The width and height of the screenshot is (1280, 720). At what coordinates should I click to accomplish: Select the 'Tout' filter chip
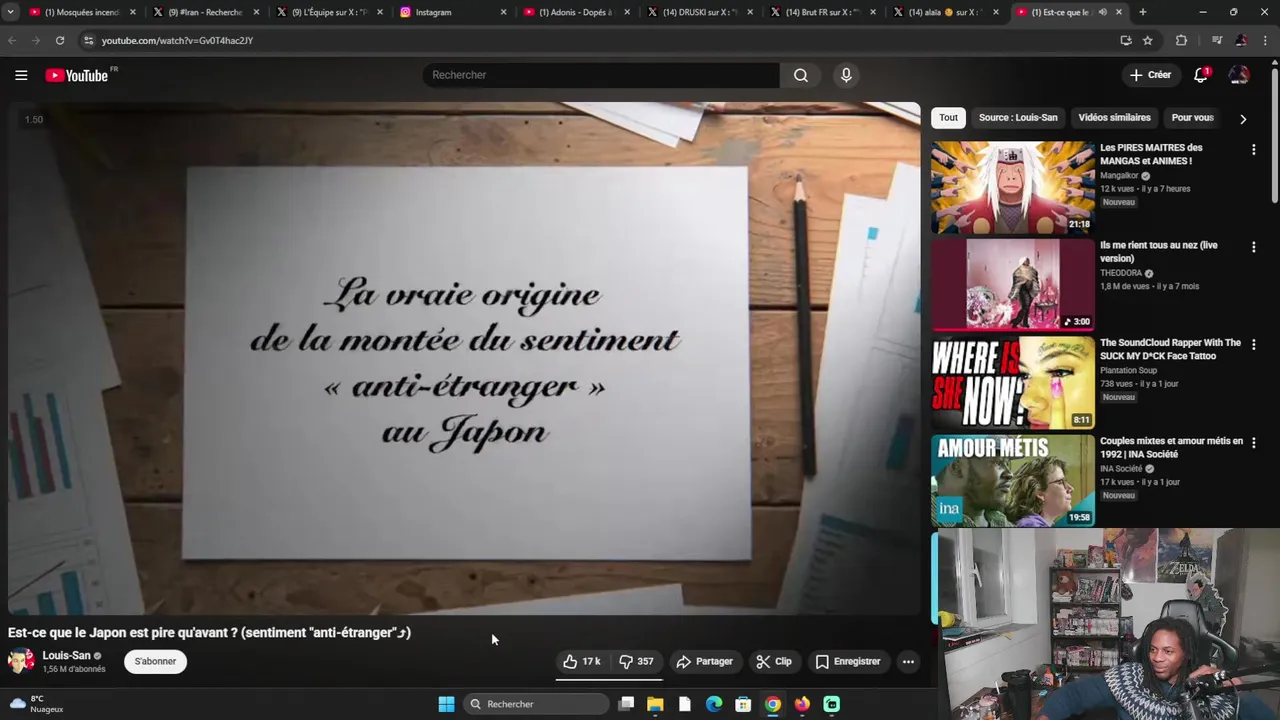point(948,117)
